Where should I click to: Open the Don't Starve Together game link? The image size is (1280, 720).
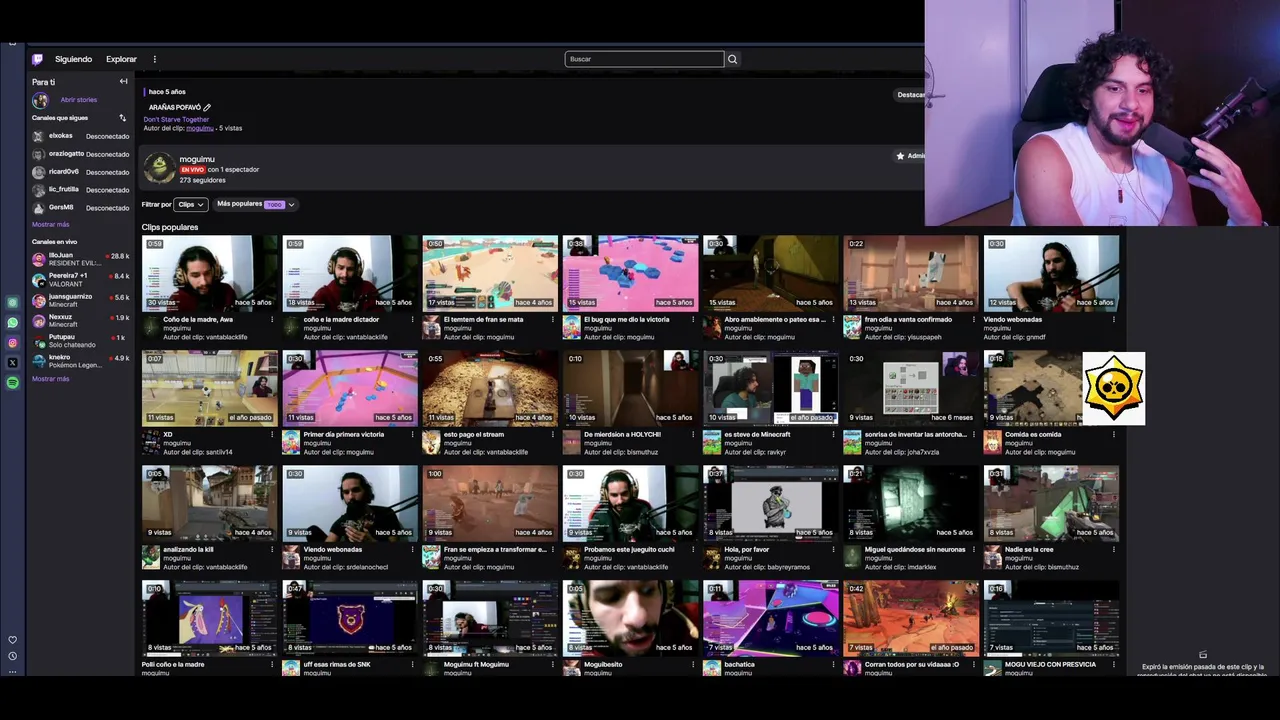point(176,119)
